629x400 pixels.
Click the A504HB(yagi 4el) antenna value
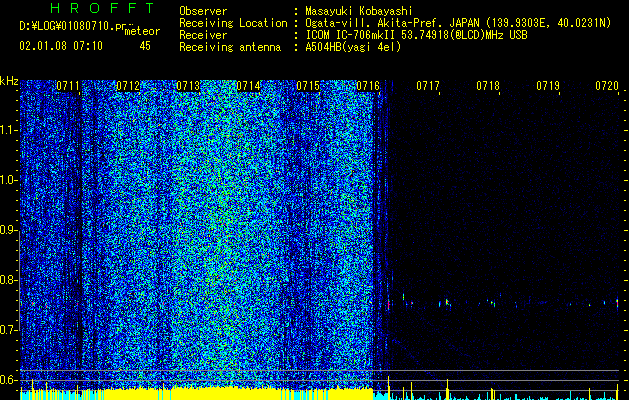(353, 47)
